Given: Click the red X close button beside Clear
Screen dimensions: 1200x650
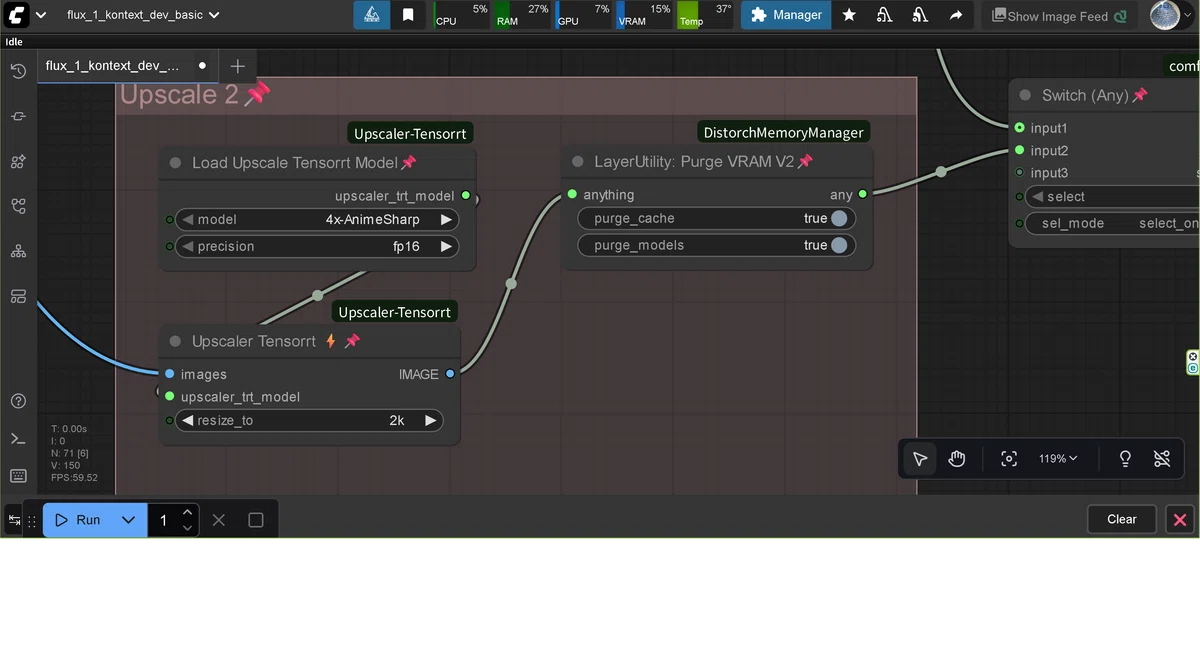Looking at the screenshot, I should [1180, 519].
